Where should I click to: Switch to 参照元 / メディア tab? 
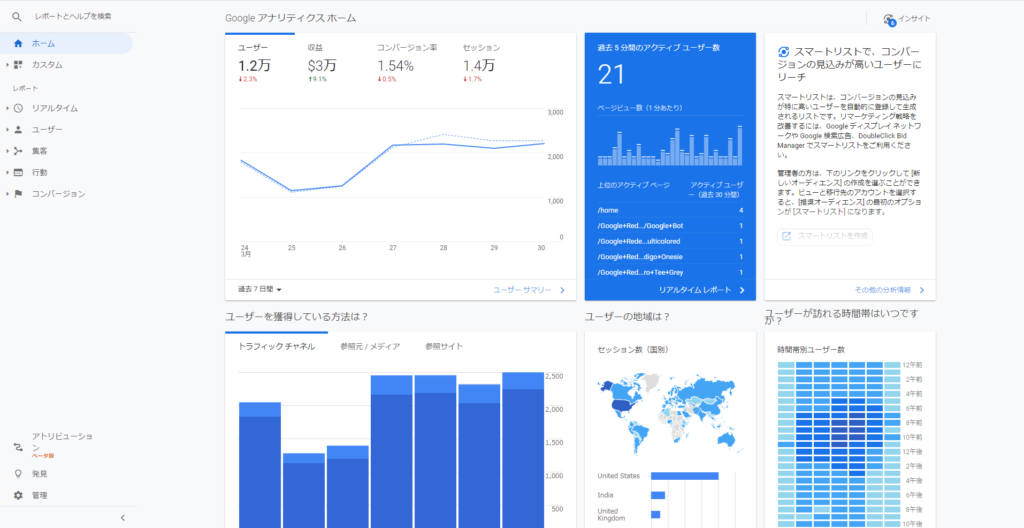click(370, 346)
